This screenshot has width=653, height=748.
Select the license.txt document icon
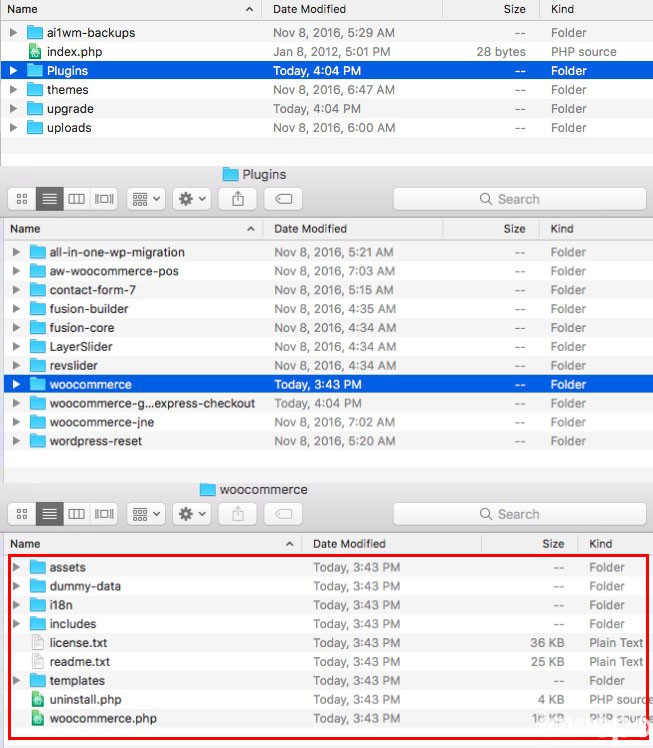click(38, 643)
